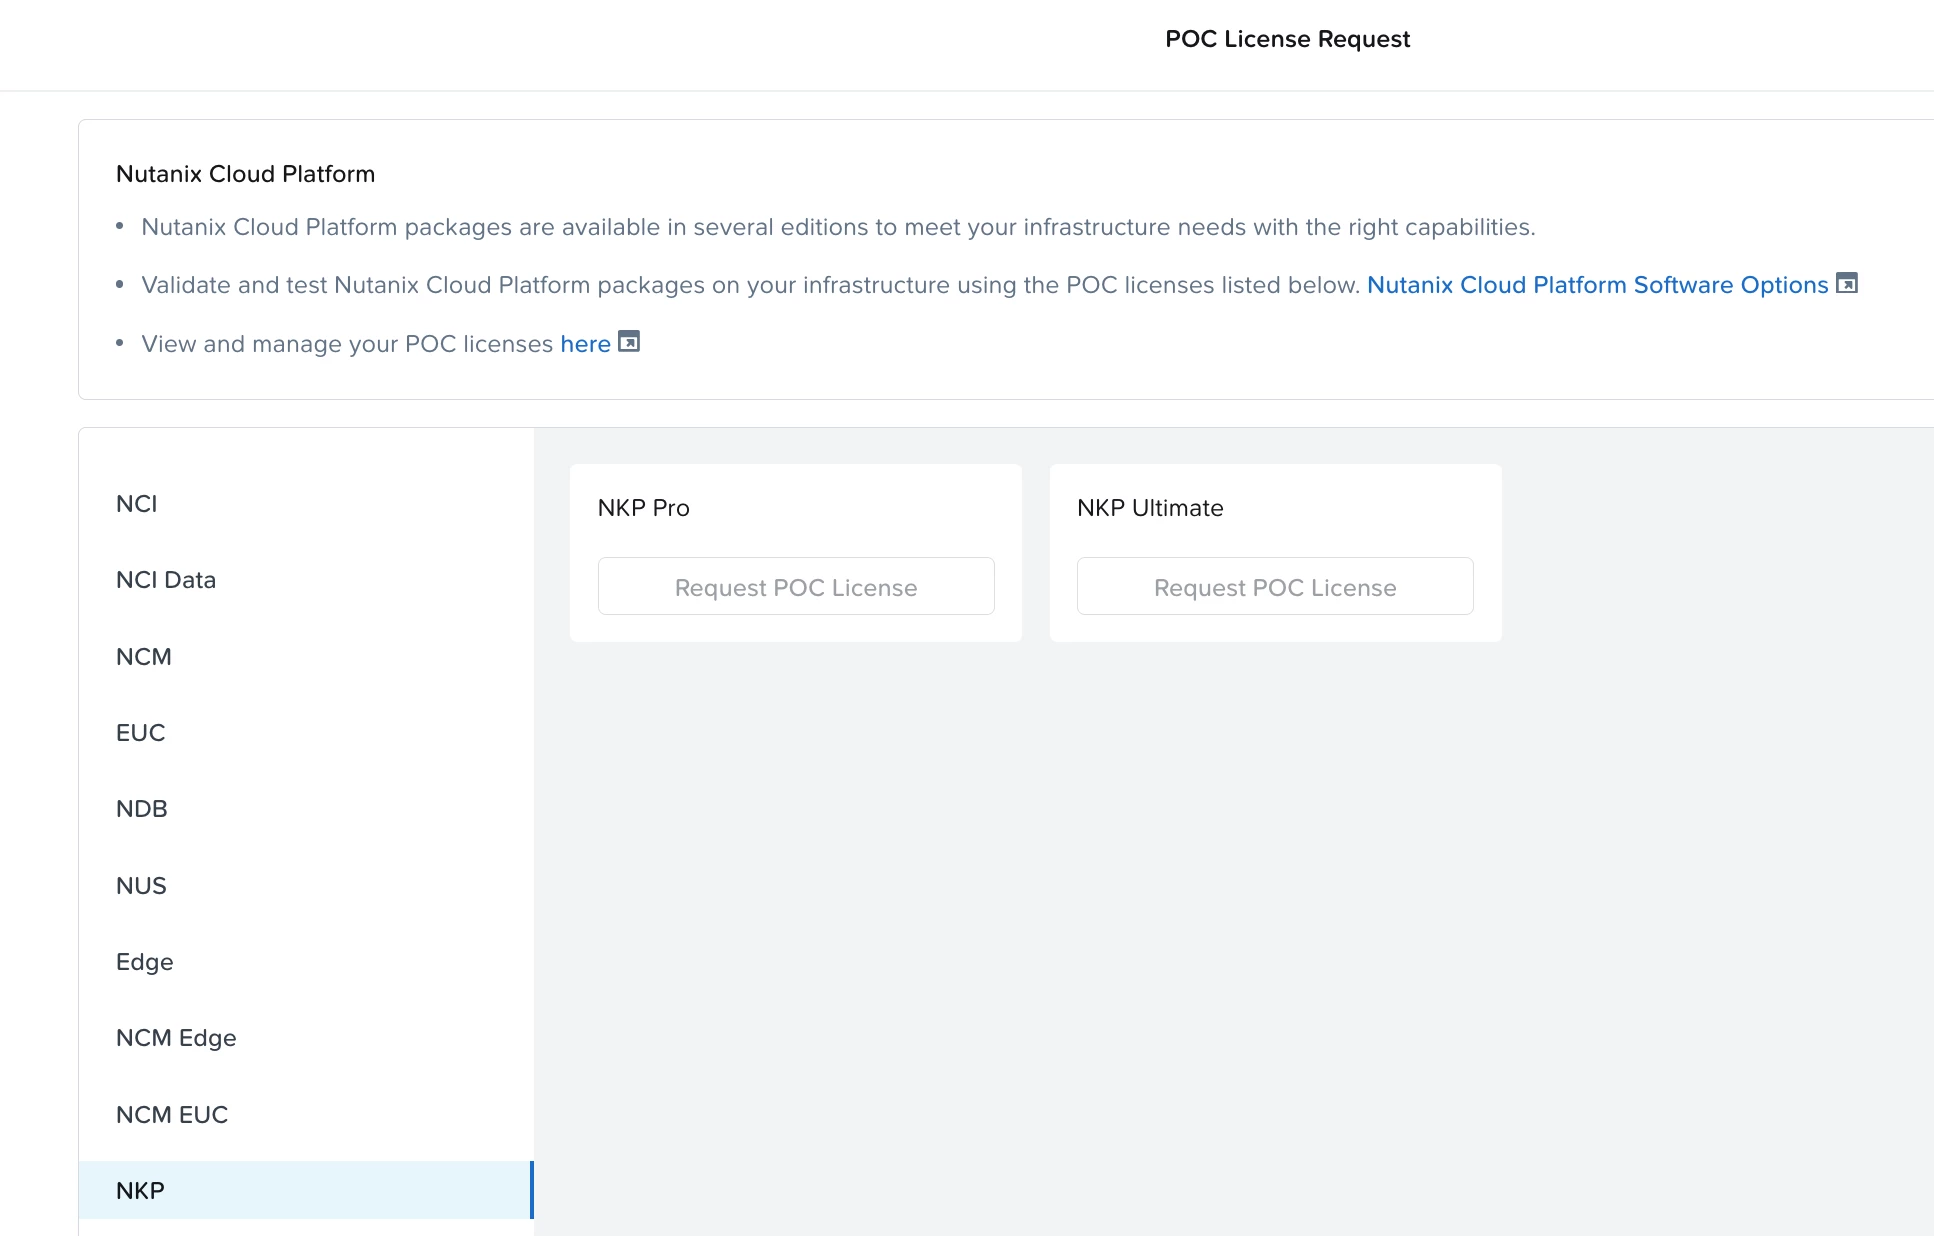The width and height of the screenshot is (1934, 1236).
Task: Request POC License for NKP Pro
Action: [x=796, y=587]
